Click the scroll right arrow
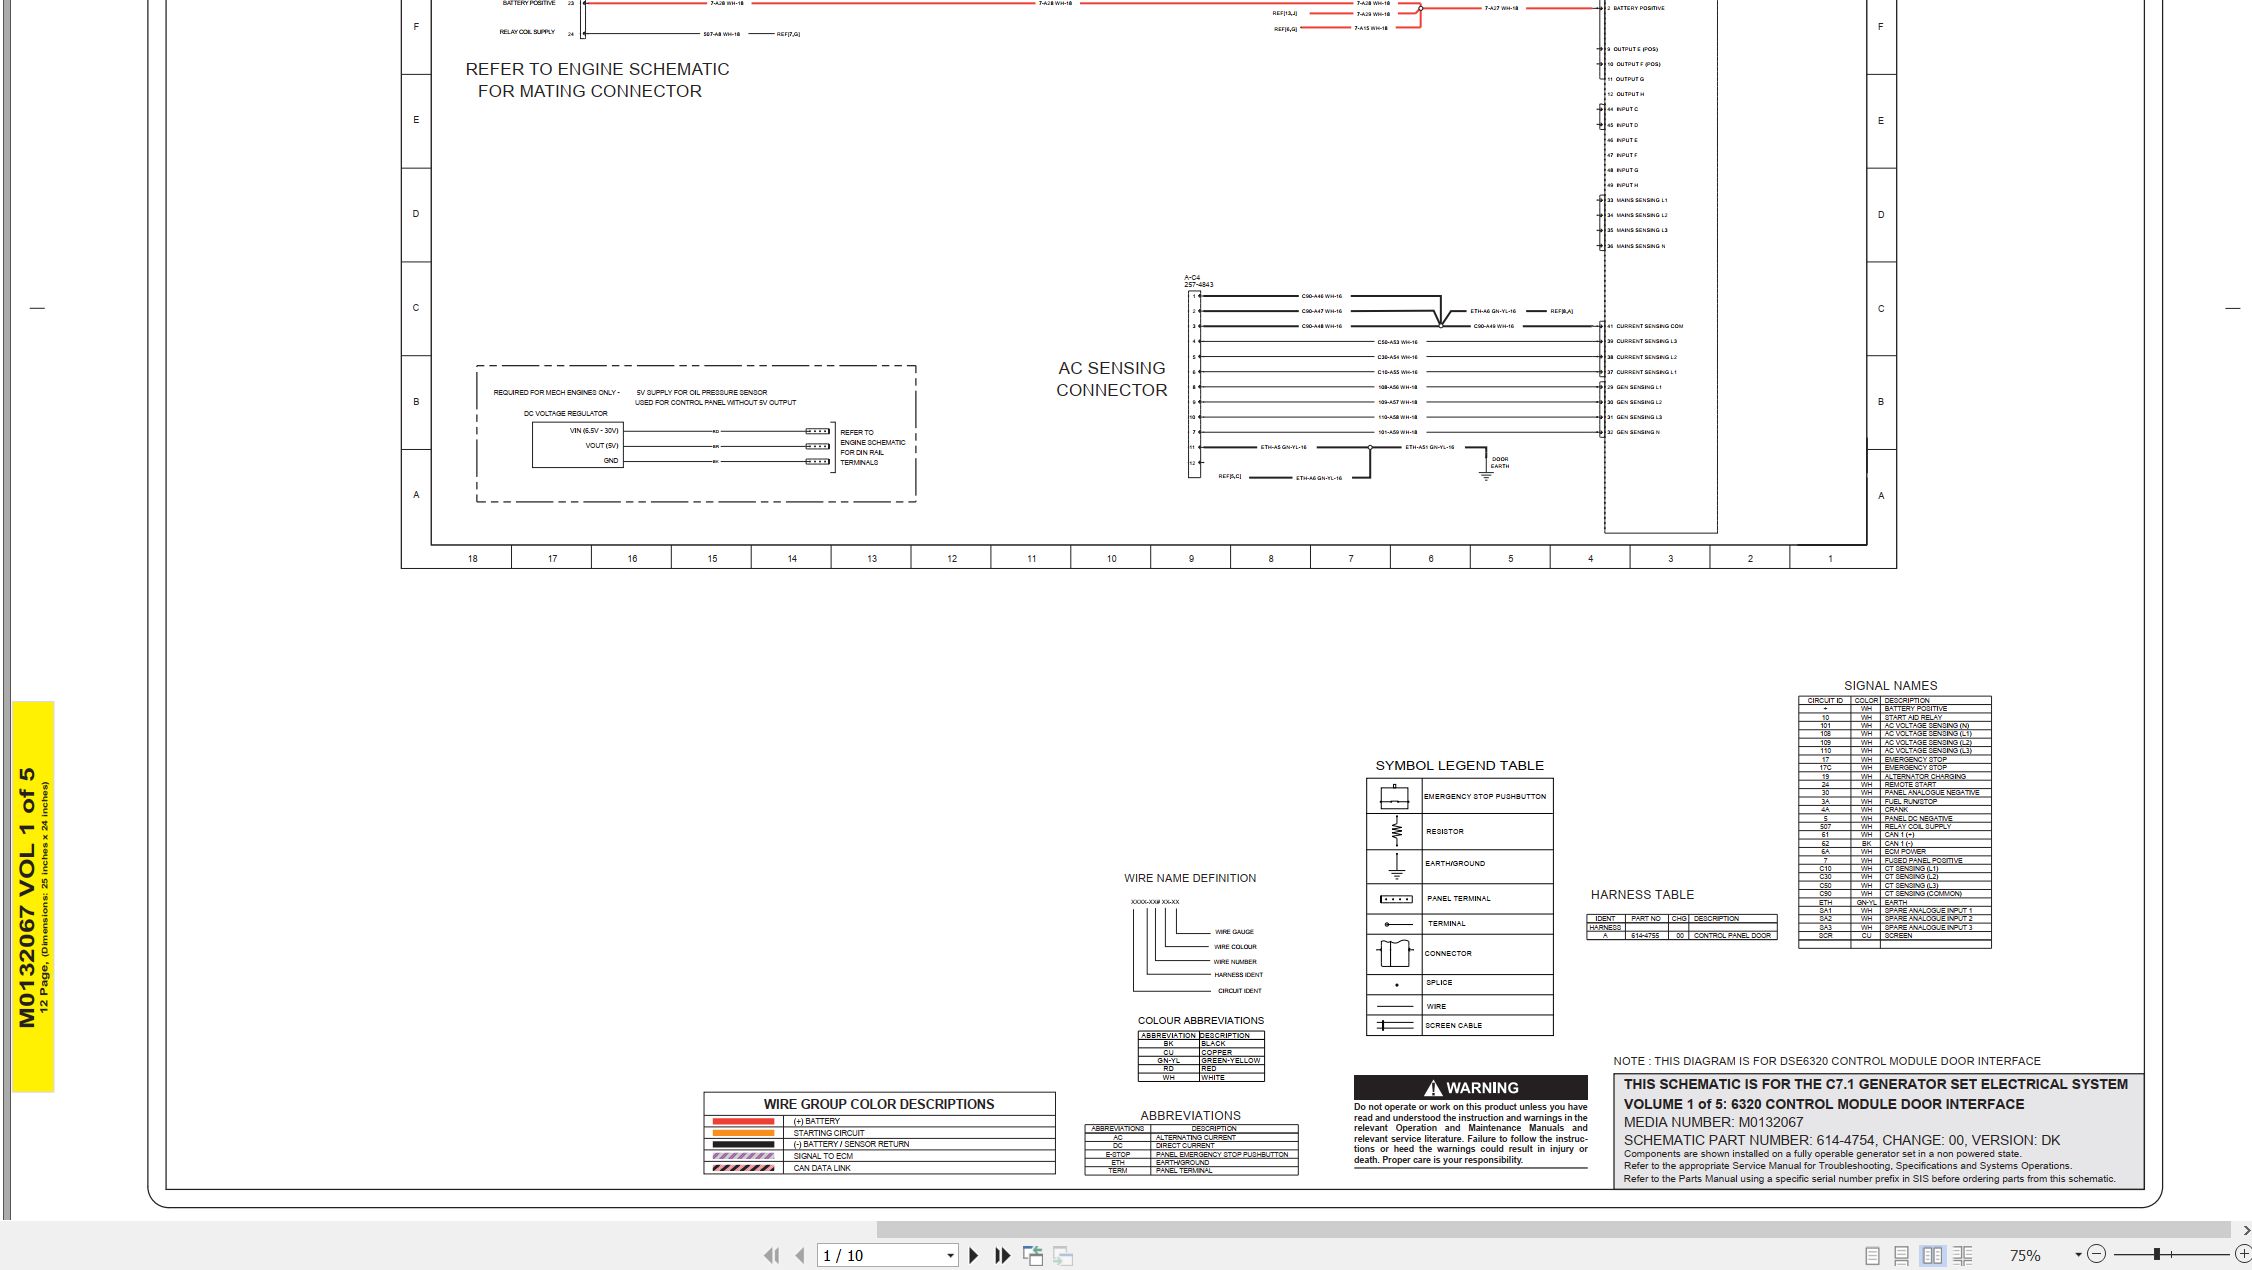This screenshot has height=1270, width=2252. (x=2245, y=1230)
